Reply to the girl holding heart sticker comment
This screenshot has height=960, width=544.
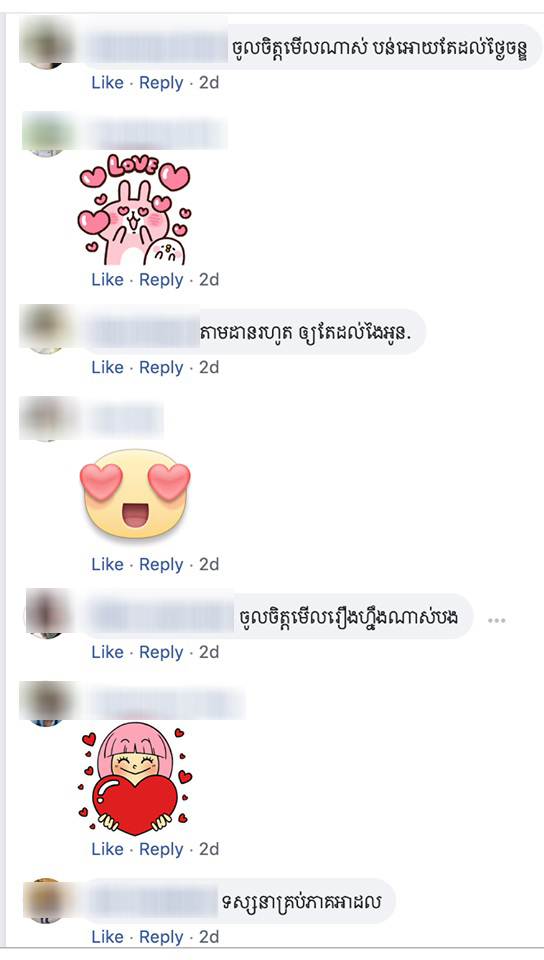point(161,849)
